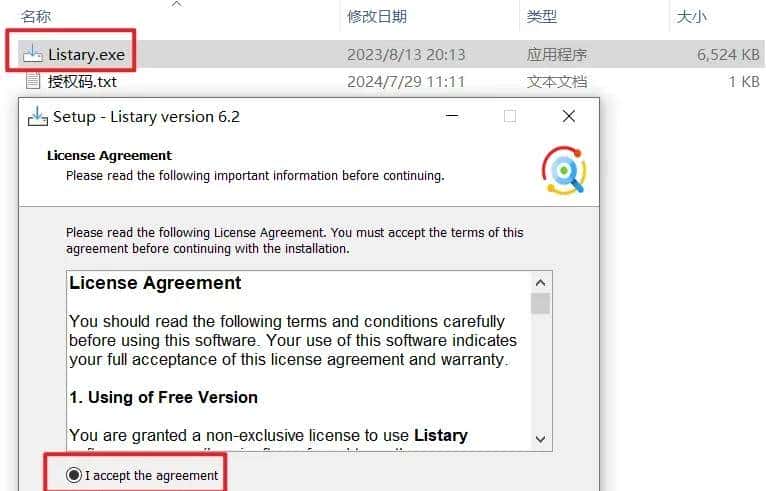The image size is (766, 491).
Task: Select "I accept the agreement" radio button
Action: (x=74, y=475)
